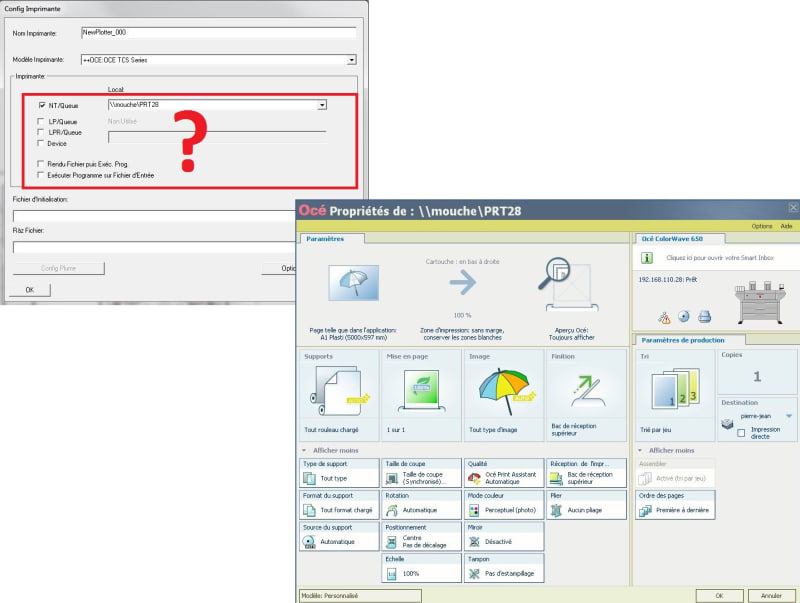Open the \\mouche\PRT28 queue dropdown
The height and width of the screenshot is (603, 800).
[x=322, y=105]
